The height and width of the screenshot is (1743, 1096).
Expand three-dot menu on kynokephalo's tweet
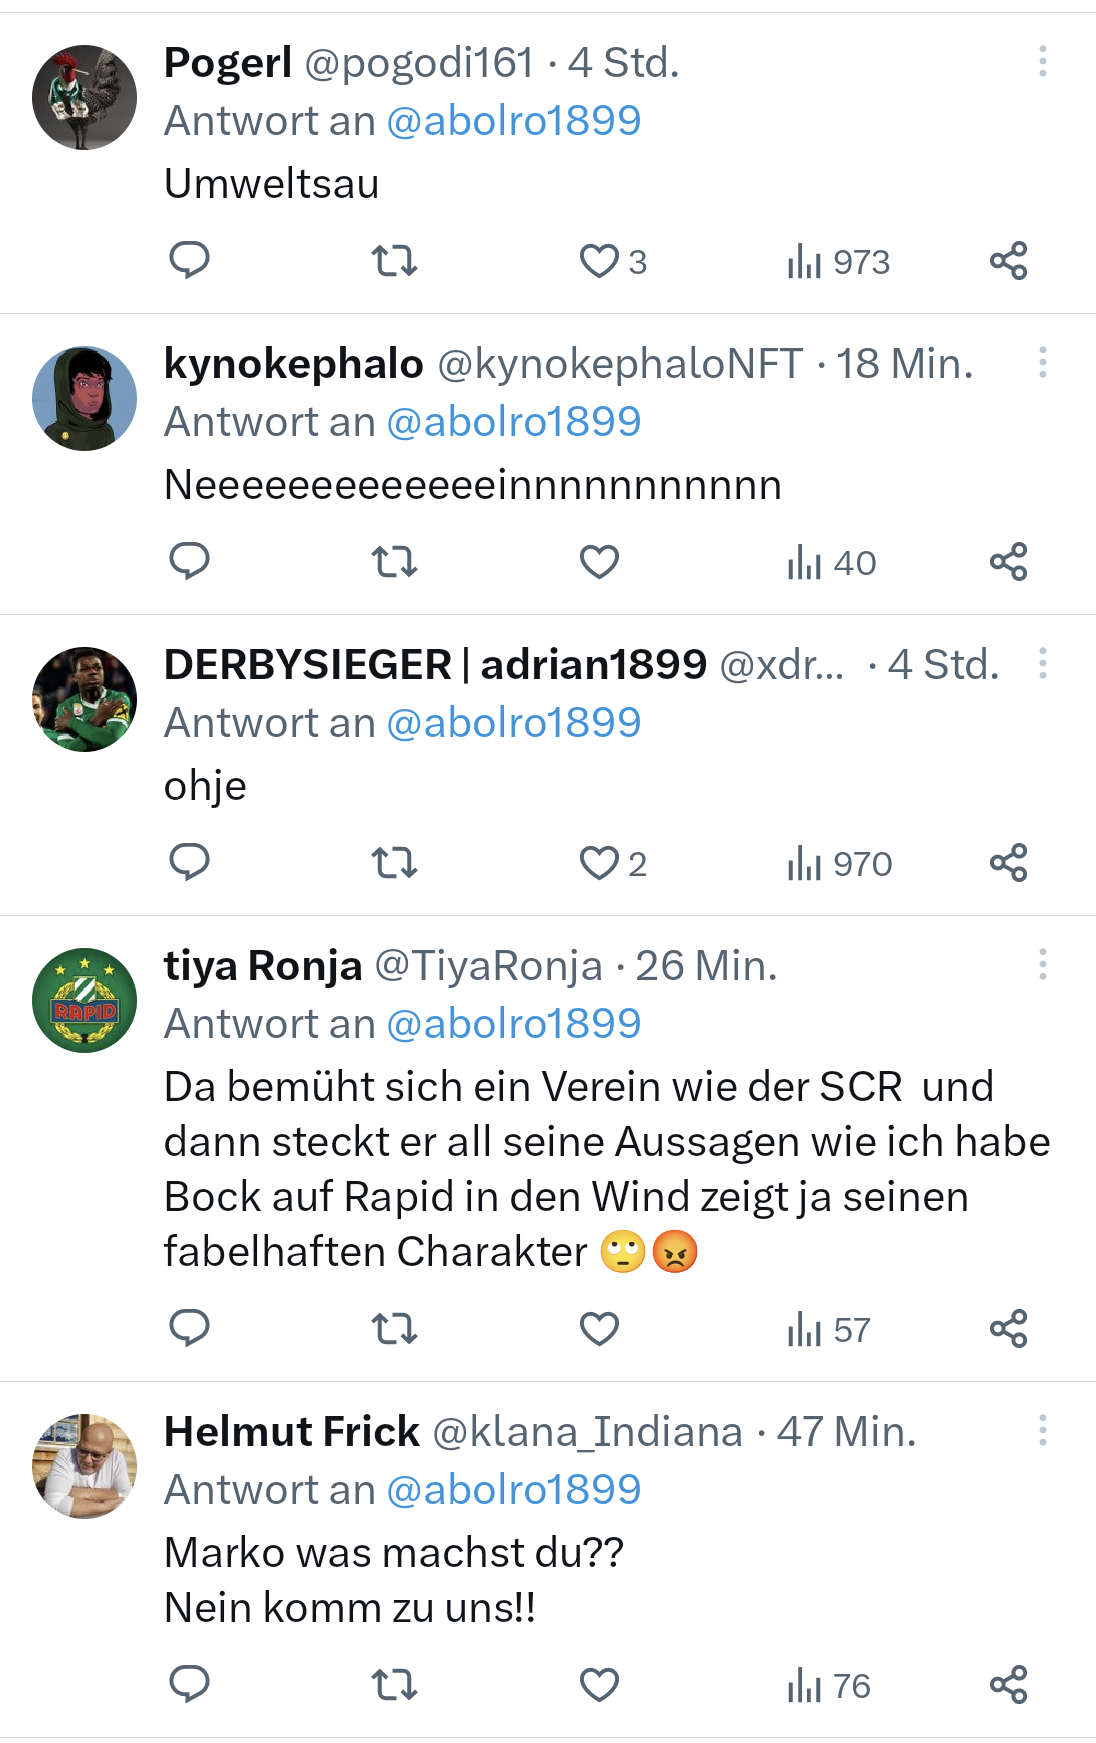click(1042, 363)
